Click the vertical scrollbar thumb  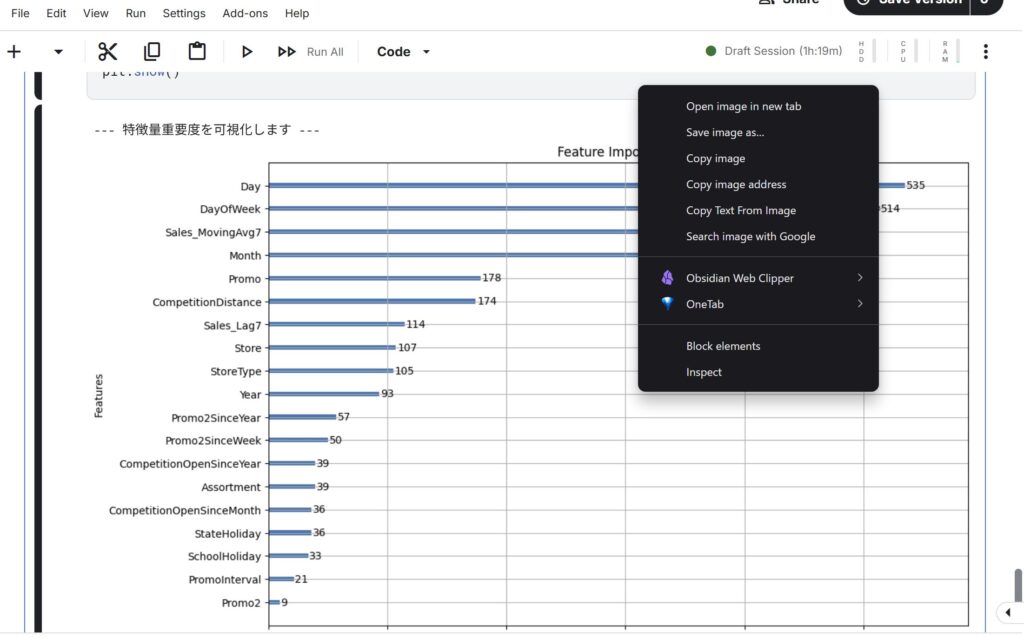point(1018,586)
